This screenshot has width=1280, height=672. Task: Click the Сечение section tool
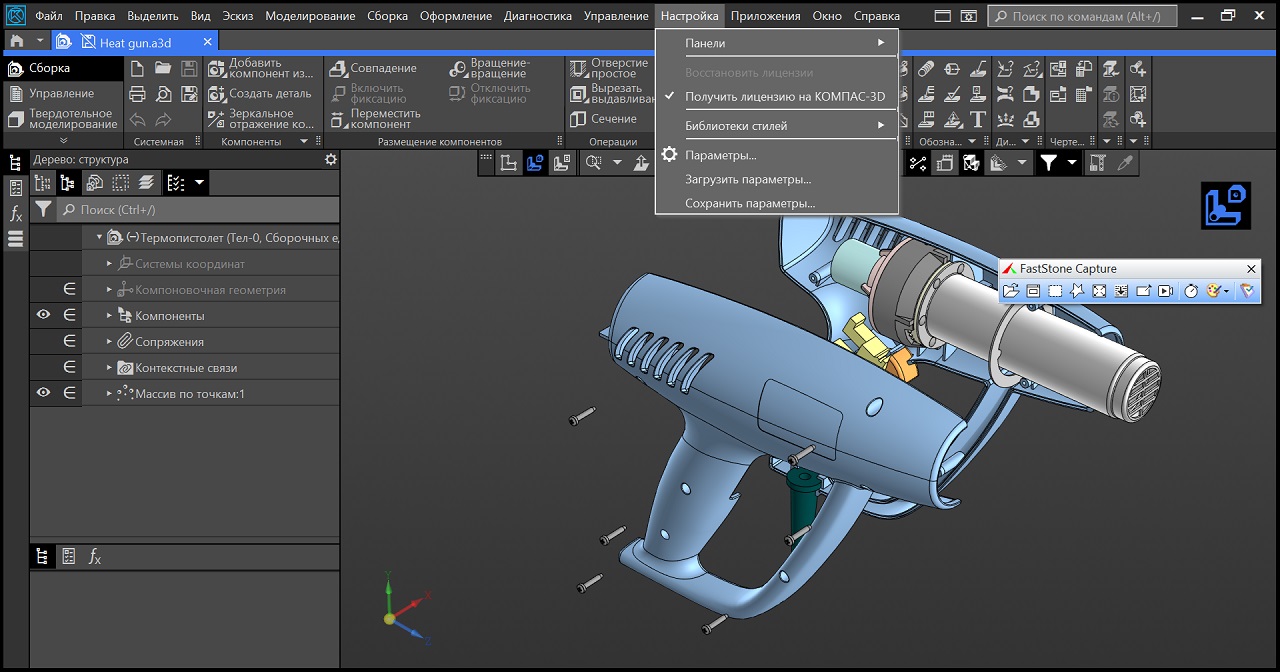[604, 119]
